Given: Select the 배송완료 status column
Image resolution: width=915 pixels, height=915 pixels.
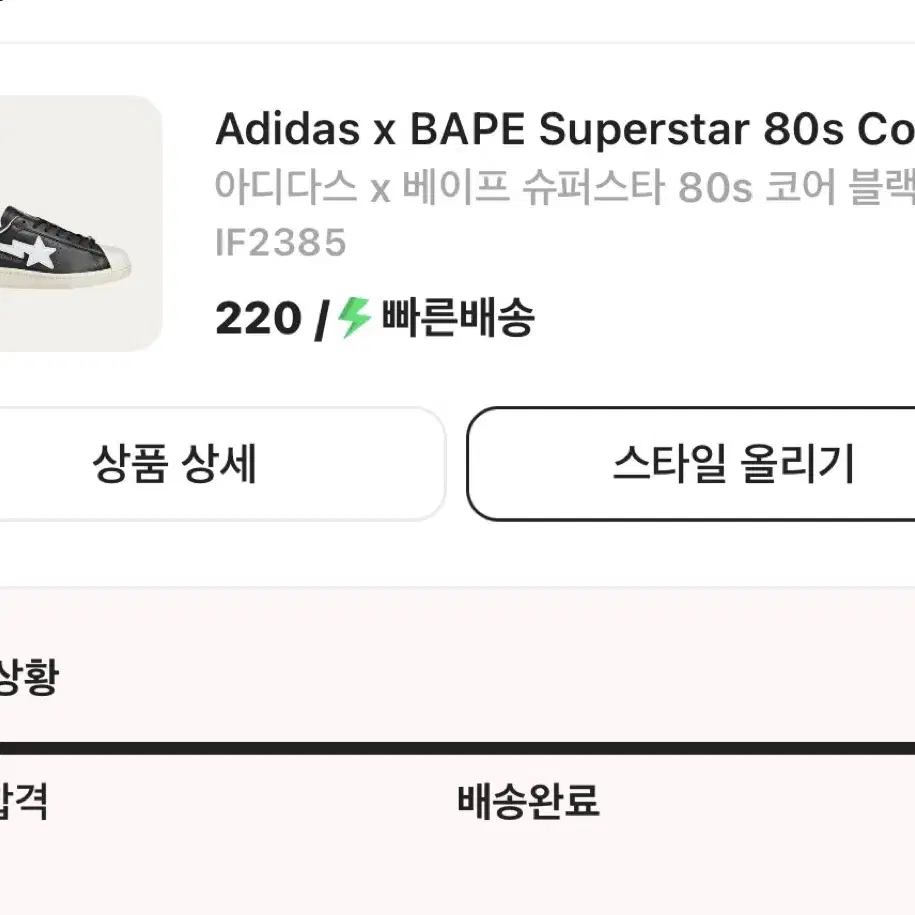Looking at the screenshot, I should coord(529,801).
